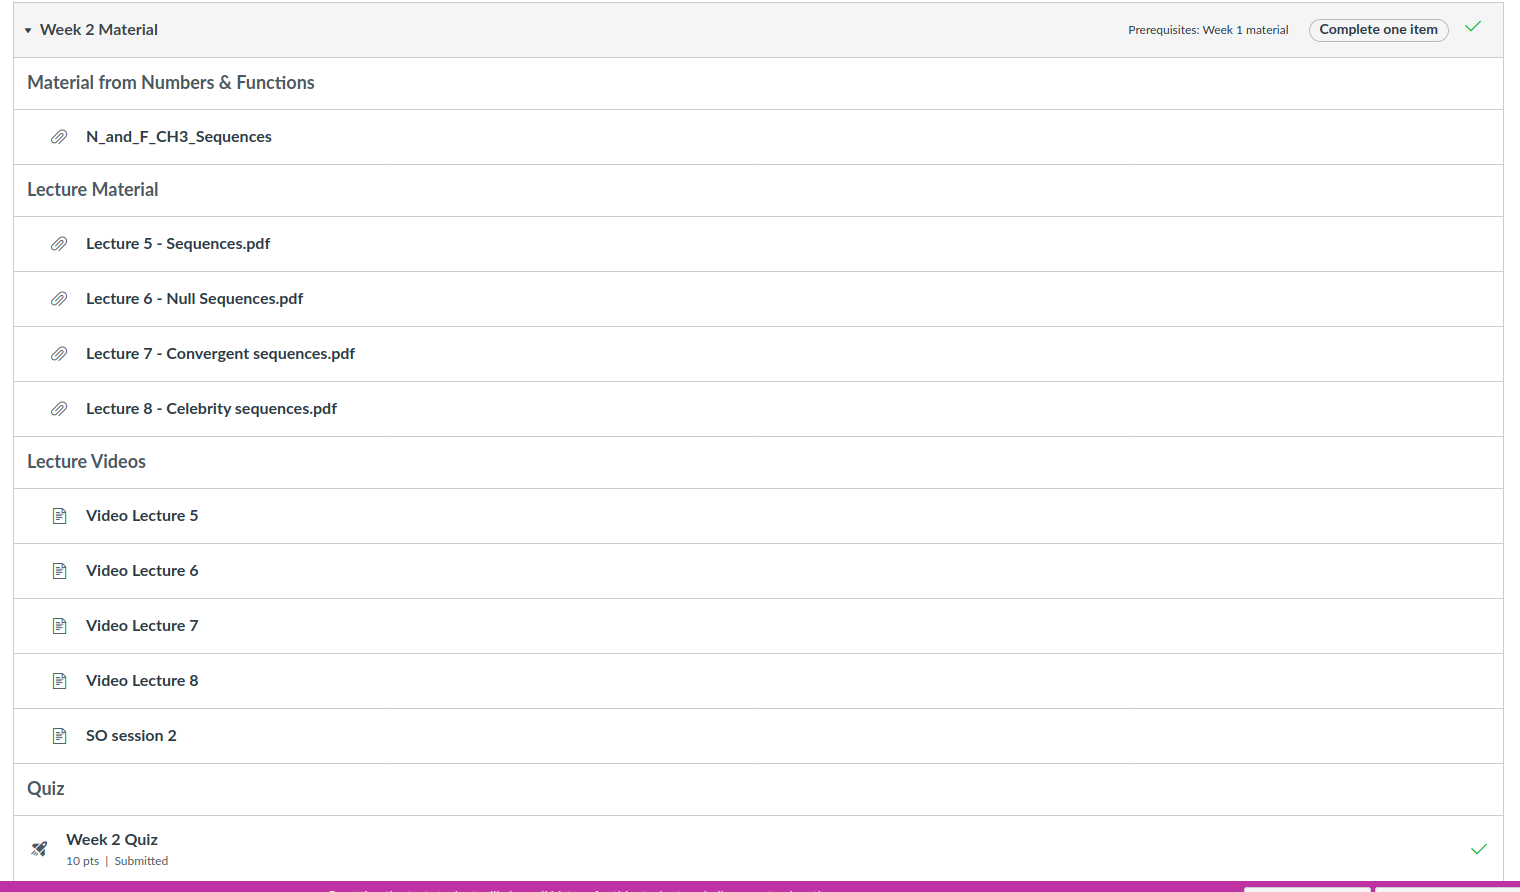Open the Week 2 Quiz

(112, 840)
